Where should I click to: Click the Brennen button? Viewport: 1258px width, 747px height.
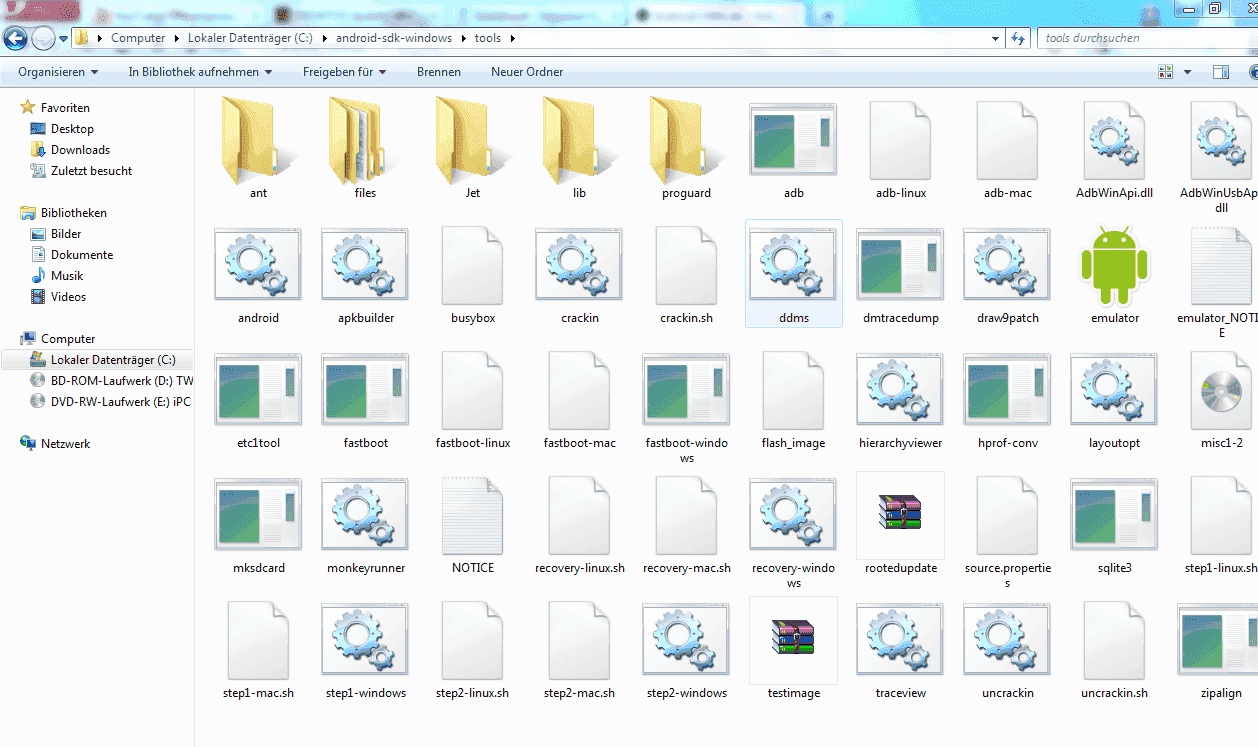pos(439,72)
